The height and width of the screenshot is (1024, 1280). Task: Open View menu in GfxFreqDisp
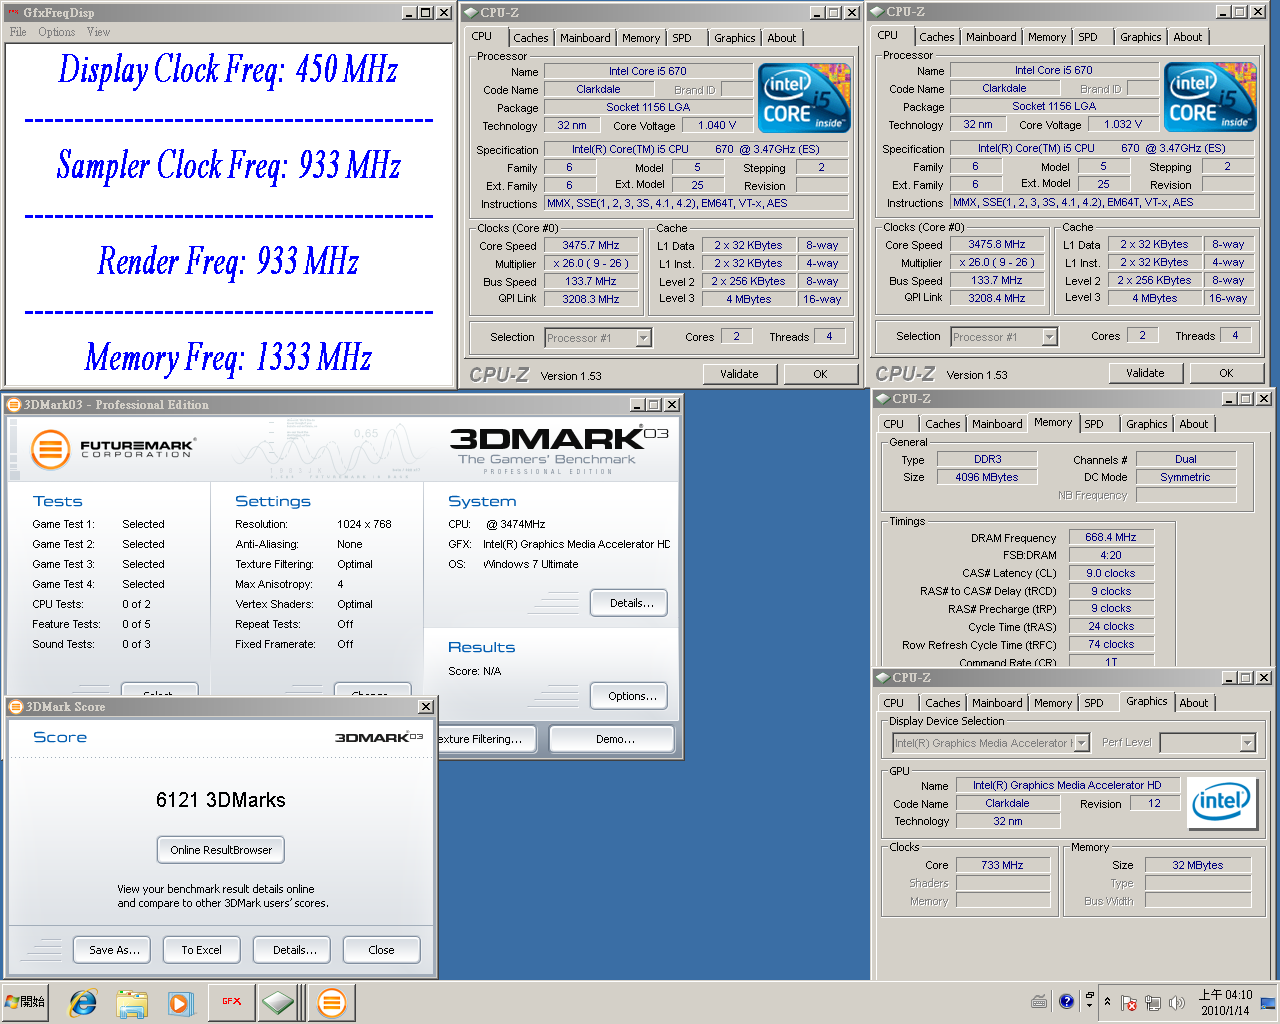coord(98,32)
